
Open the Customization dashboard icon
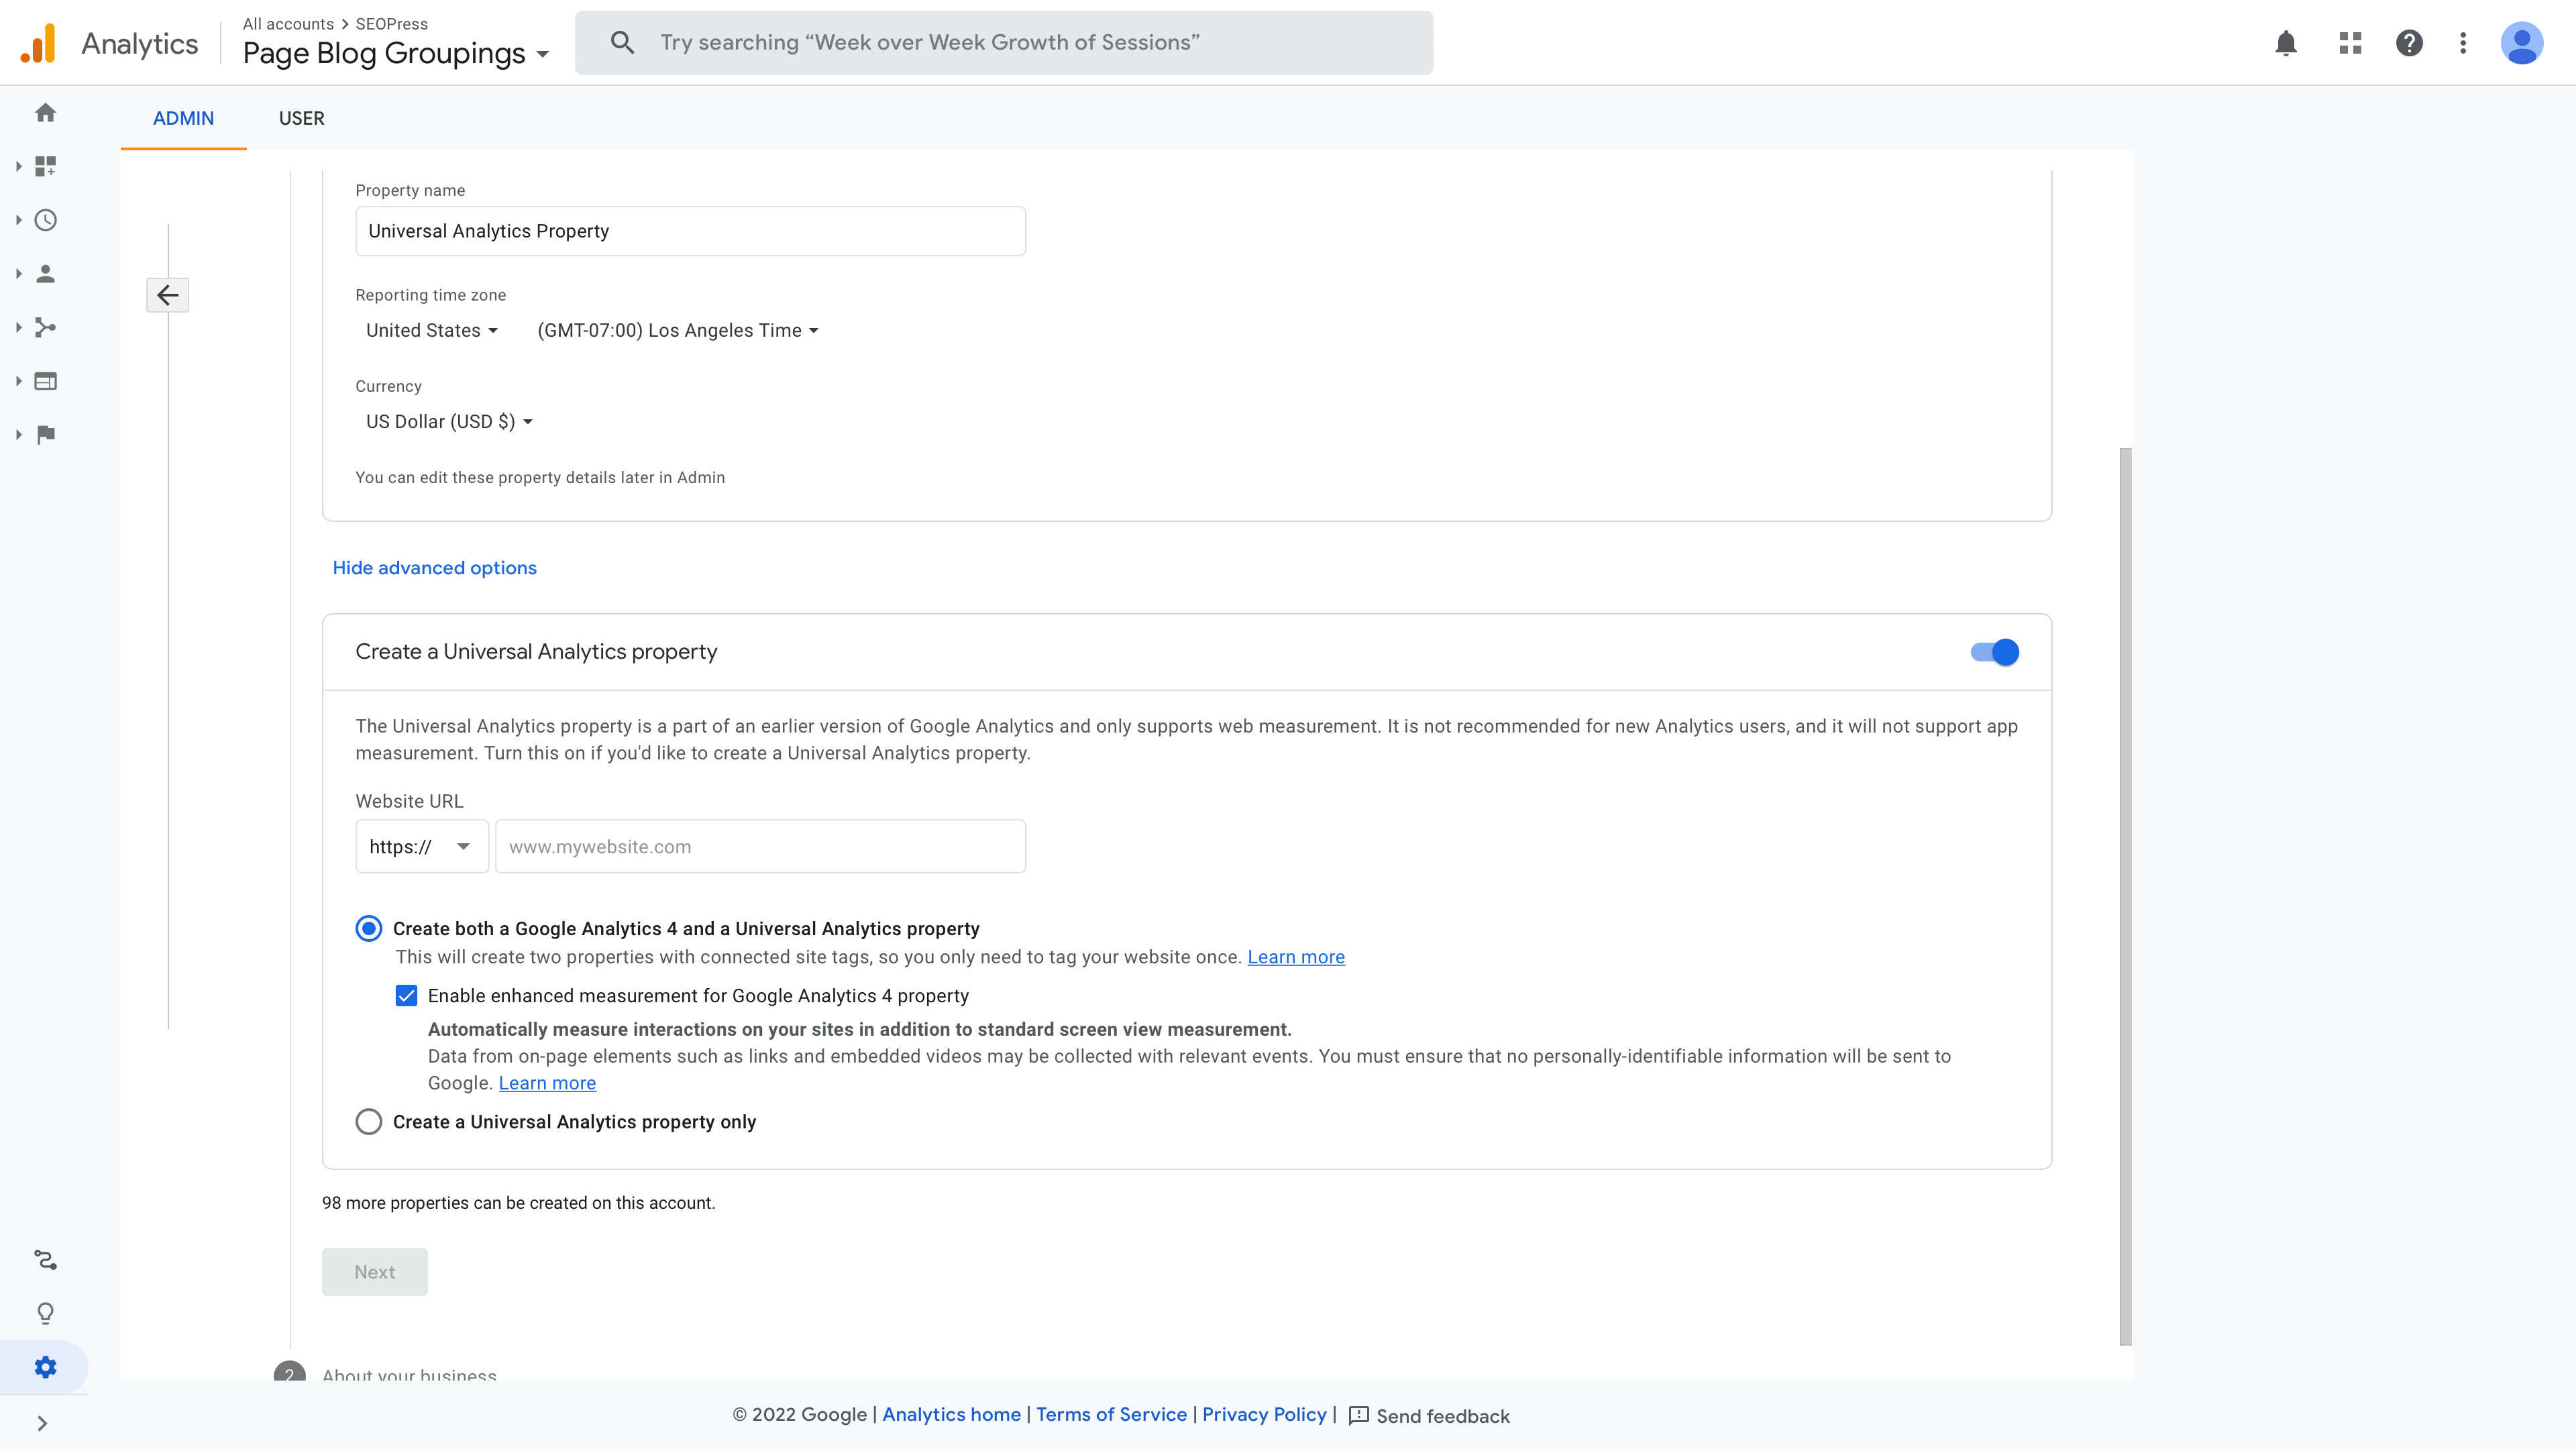coord(45,166)
